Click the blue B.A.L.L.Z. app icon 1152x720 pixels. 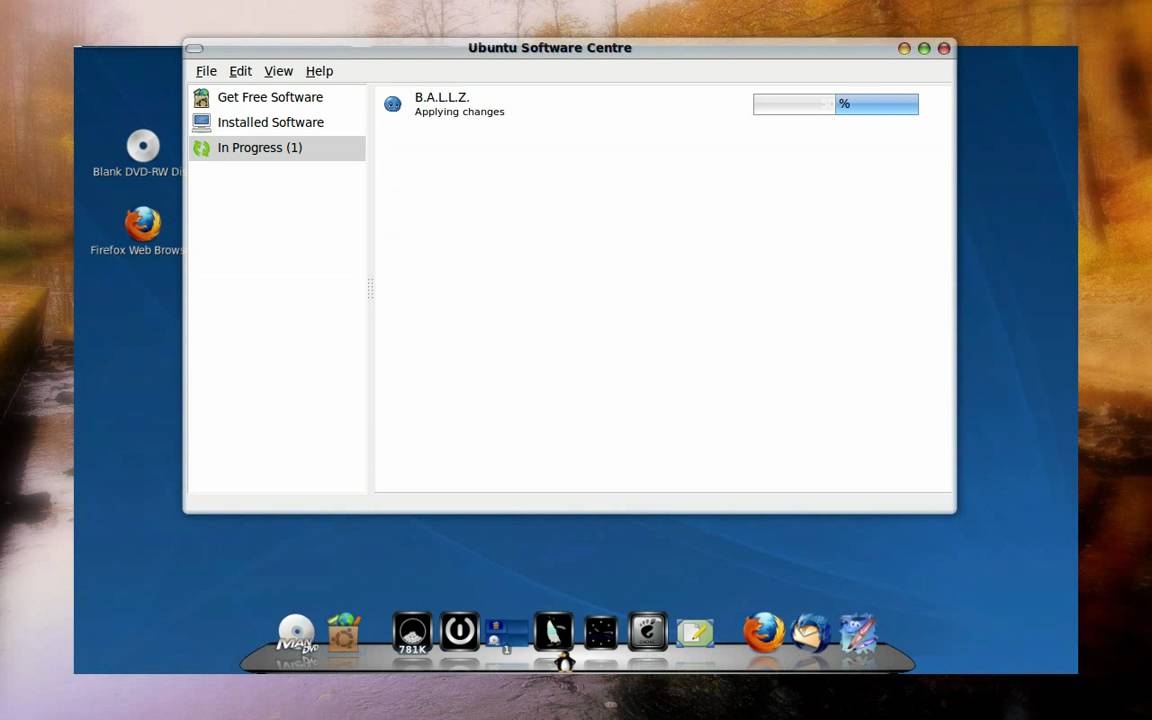393,104
